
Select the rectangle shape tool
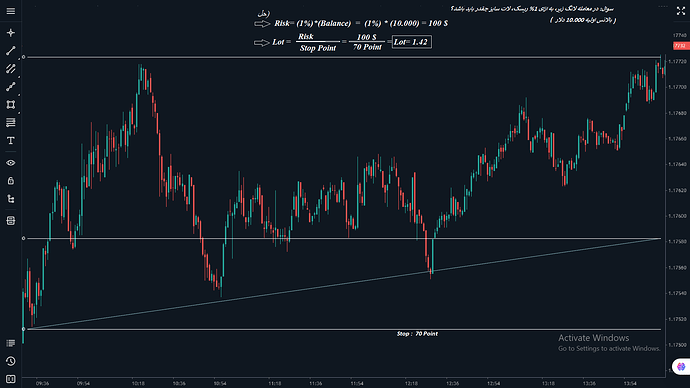tap(11, 105)
